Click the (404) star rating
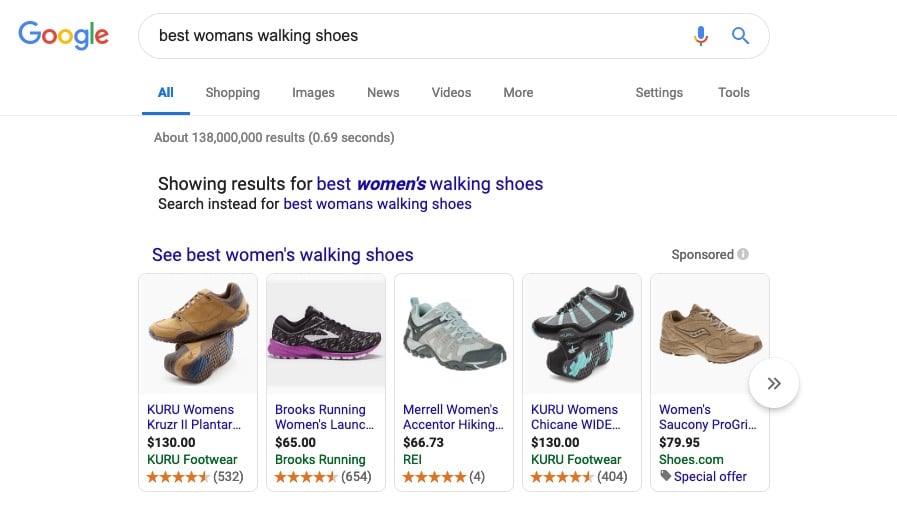 [579, 476]
